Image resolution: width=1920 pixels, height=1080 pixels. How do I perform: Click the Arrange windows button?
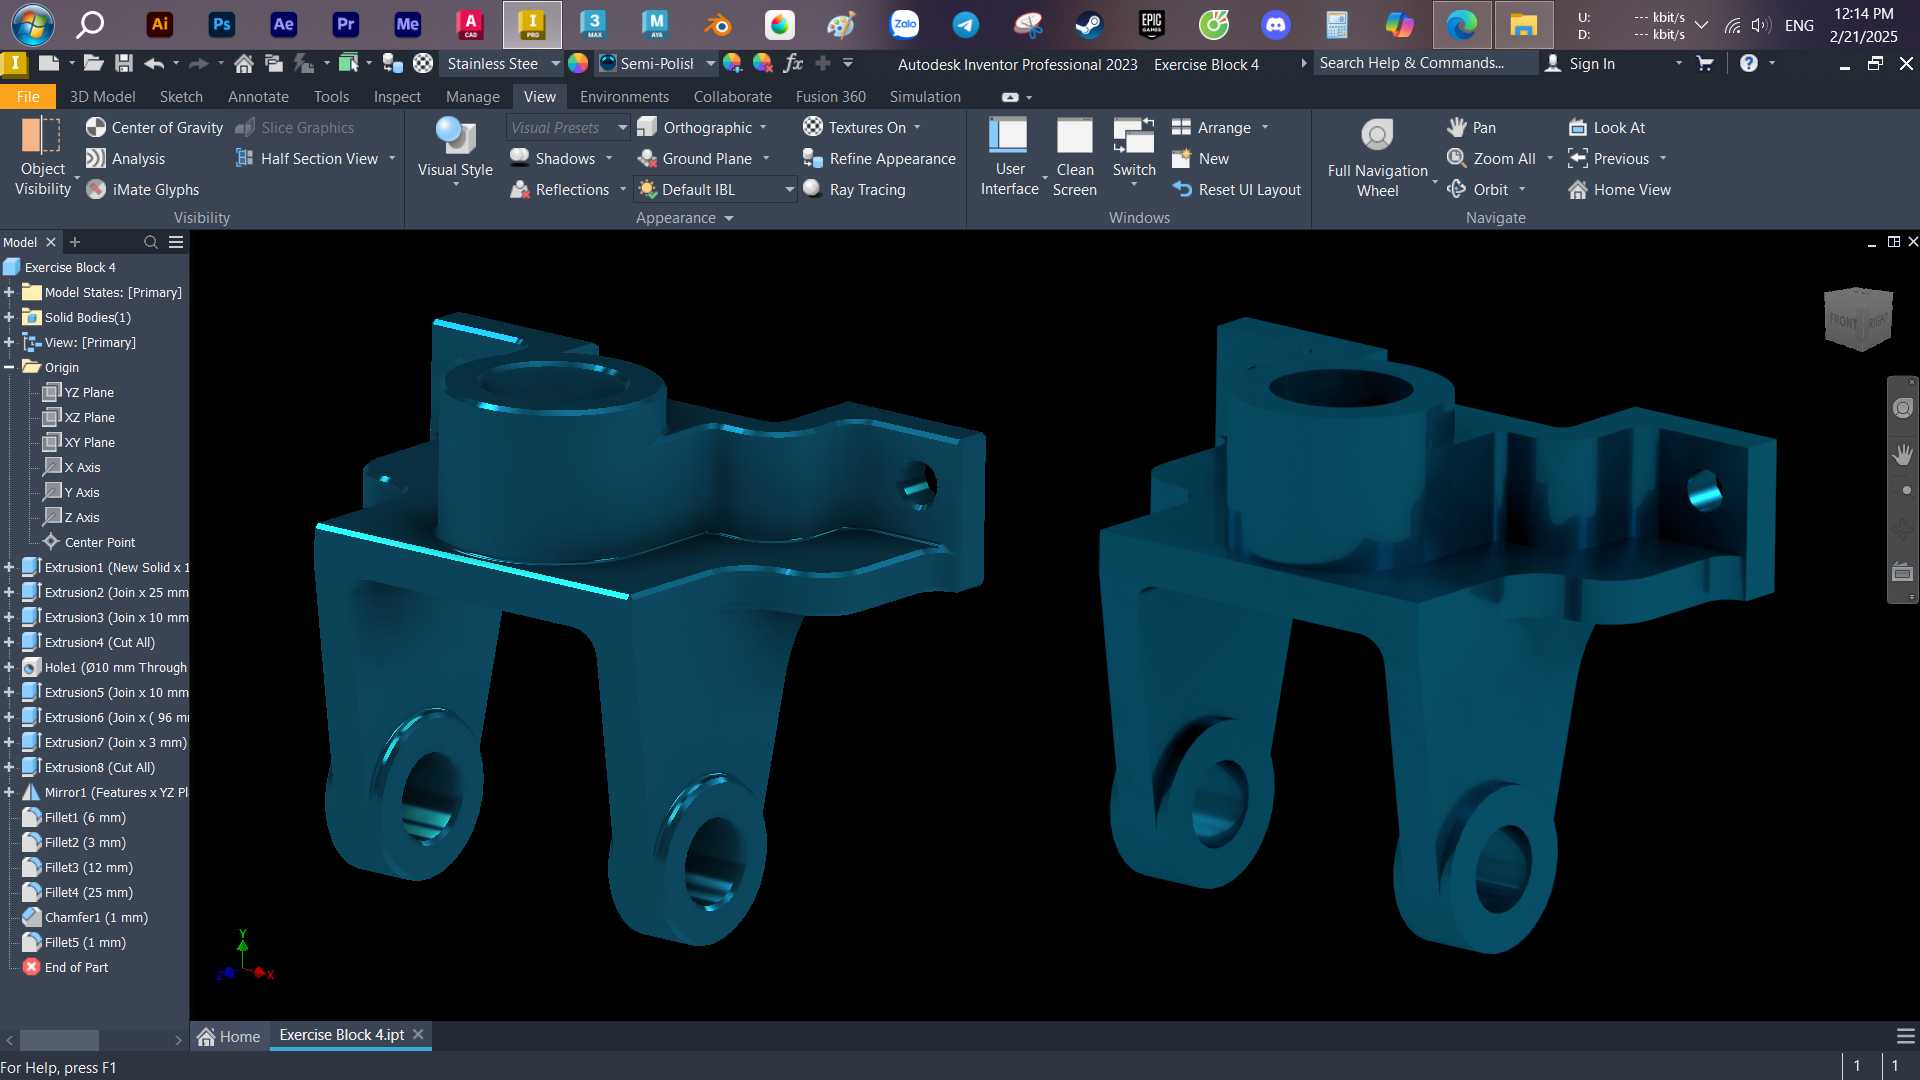(x=1211, y=127)
